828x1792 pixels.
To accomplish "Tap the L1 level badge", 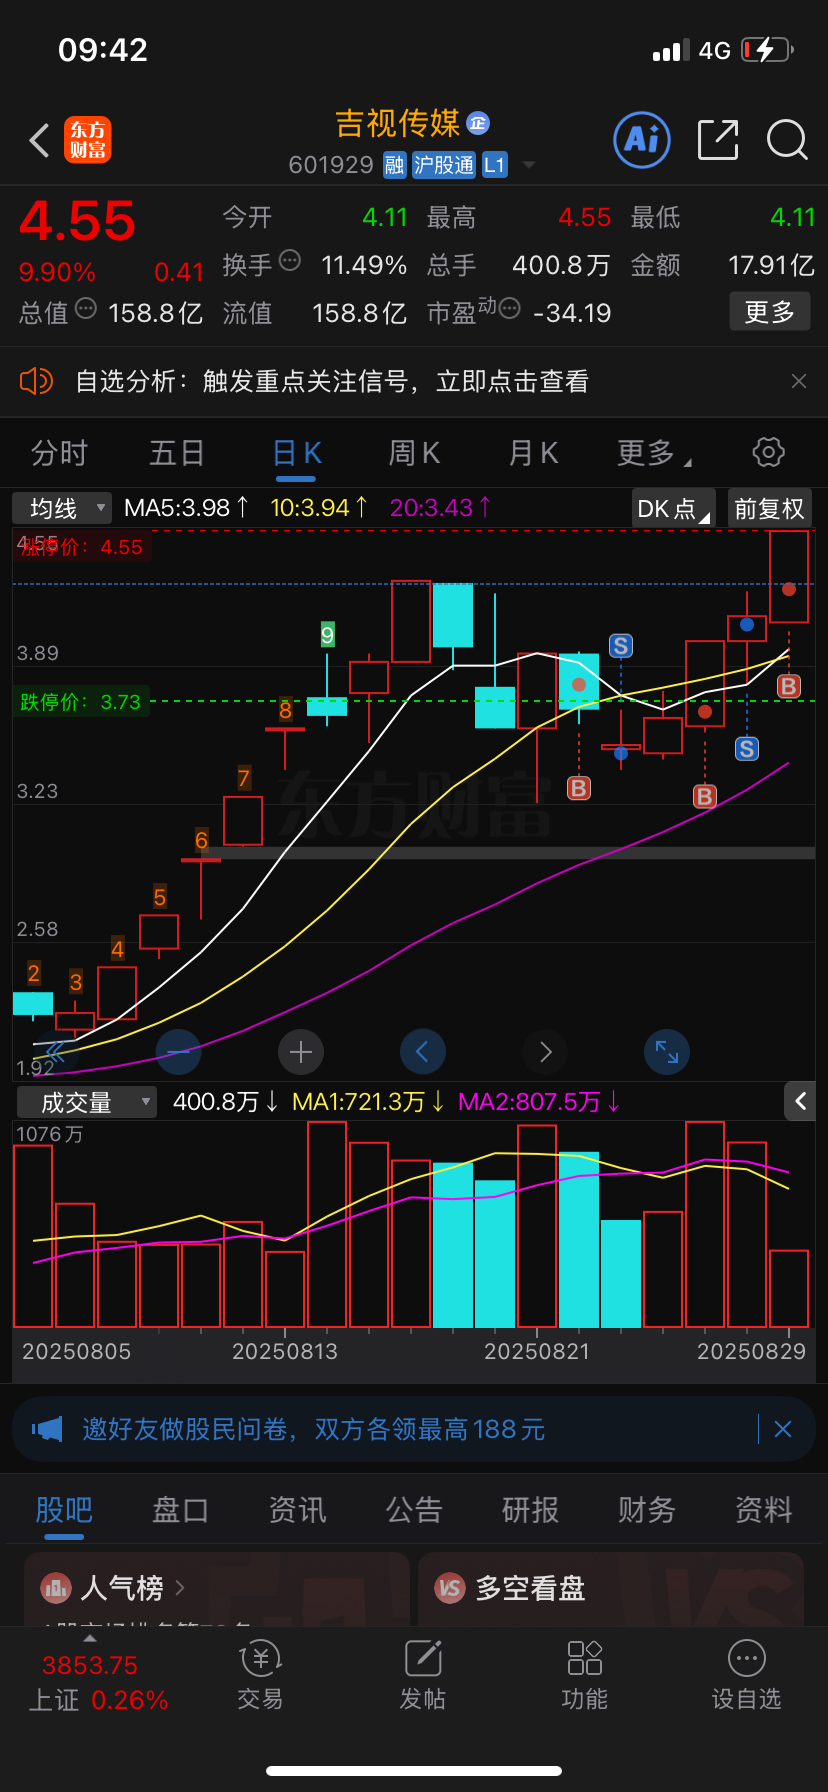I will pos(495,165).
